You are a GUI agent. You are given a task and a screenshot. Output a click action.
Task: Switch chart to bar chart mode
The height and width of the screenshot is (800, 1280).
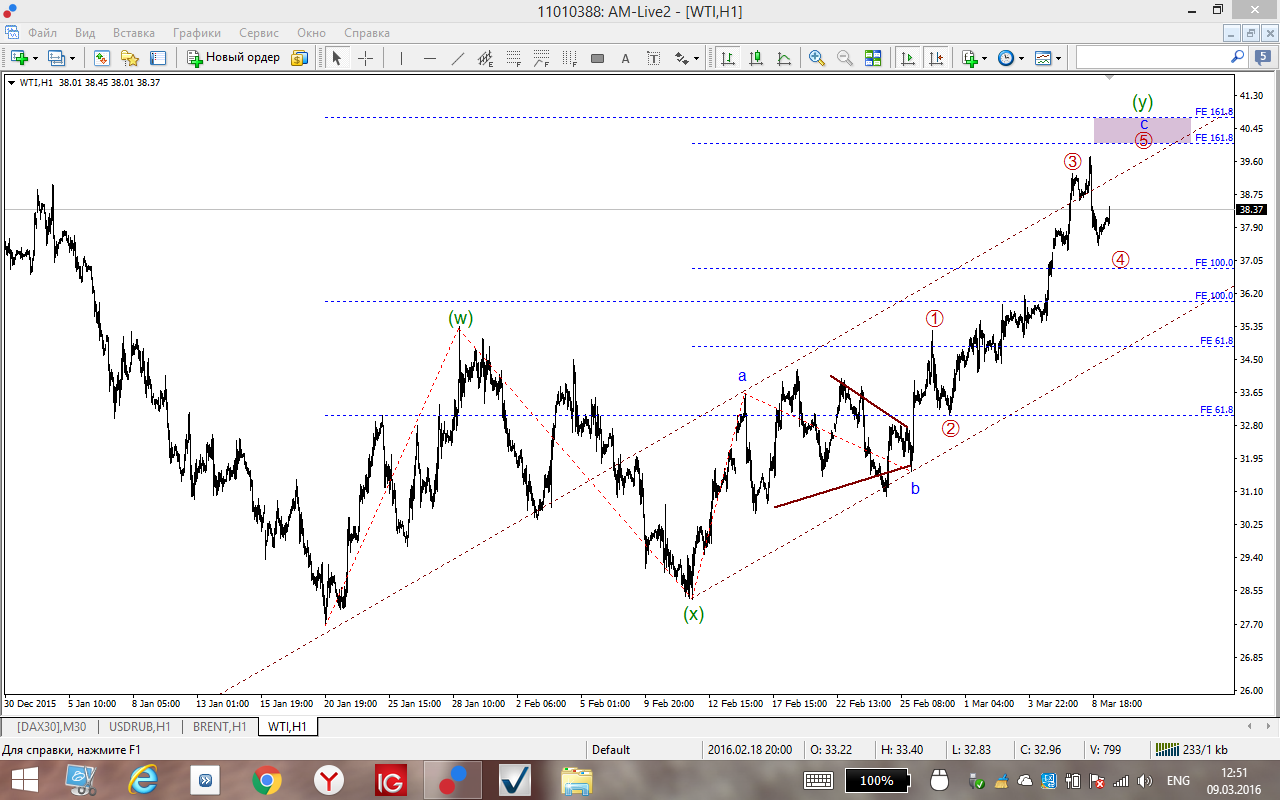coord(727,58)
